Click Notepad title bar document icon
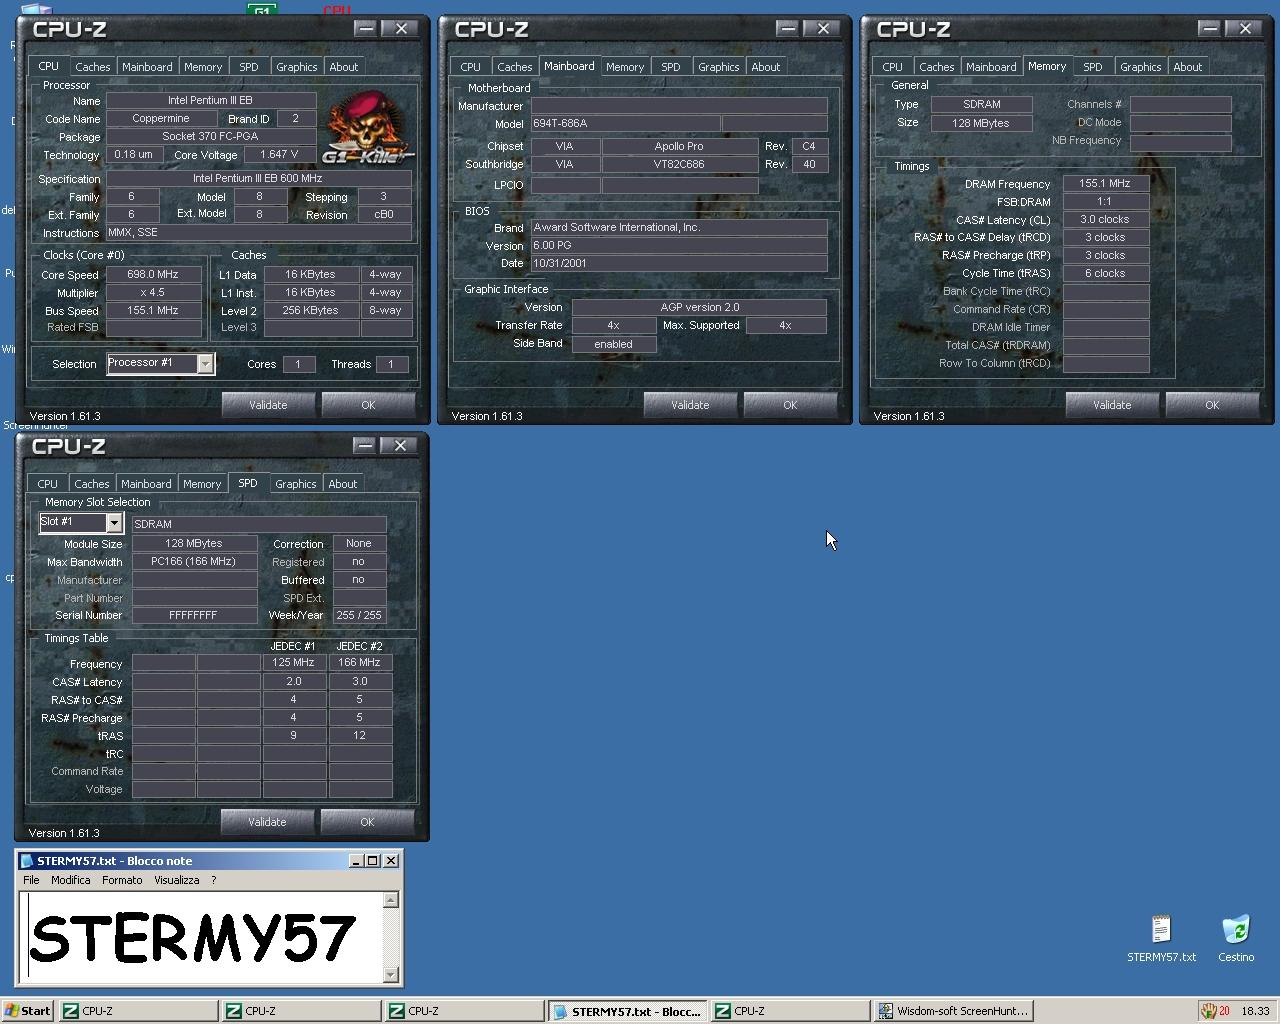 click(x=26, y=861)
